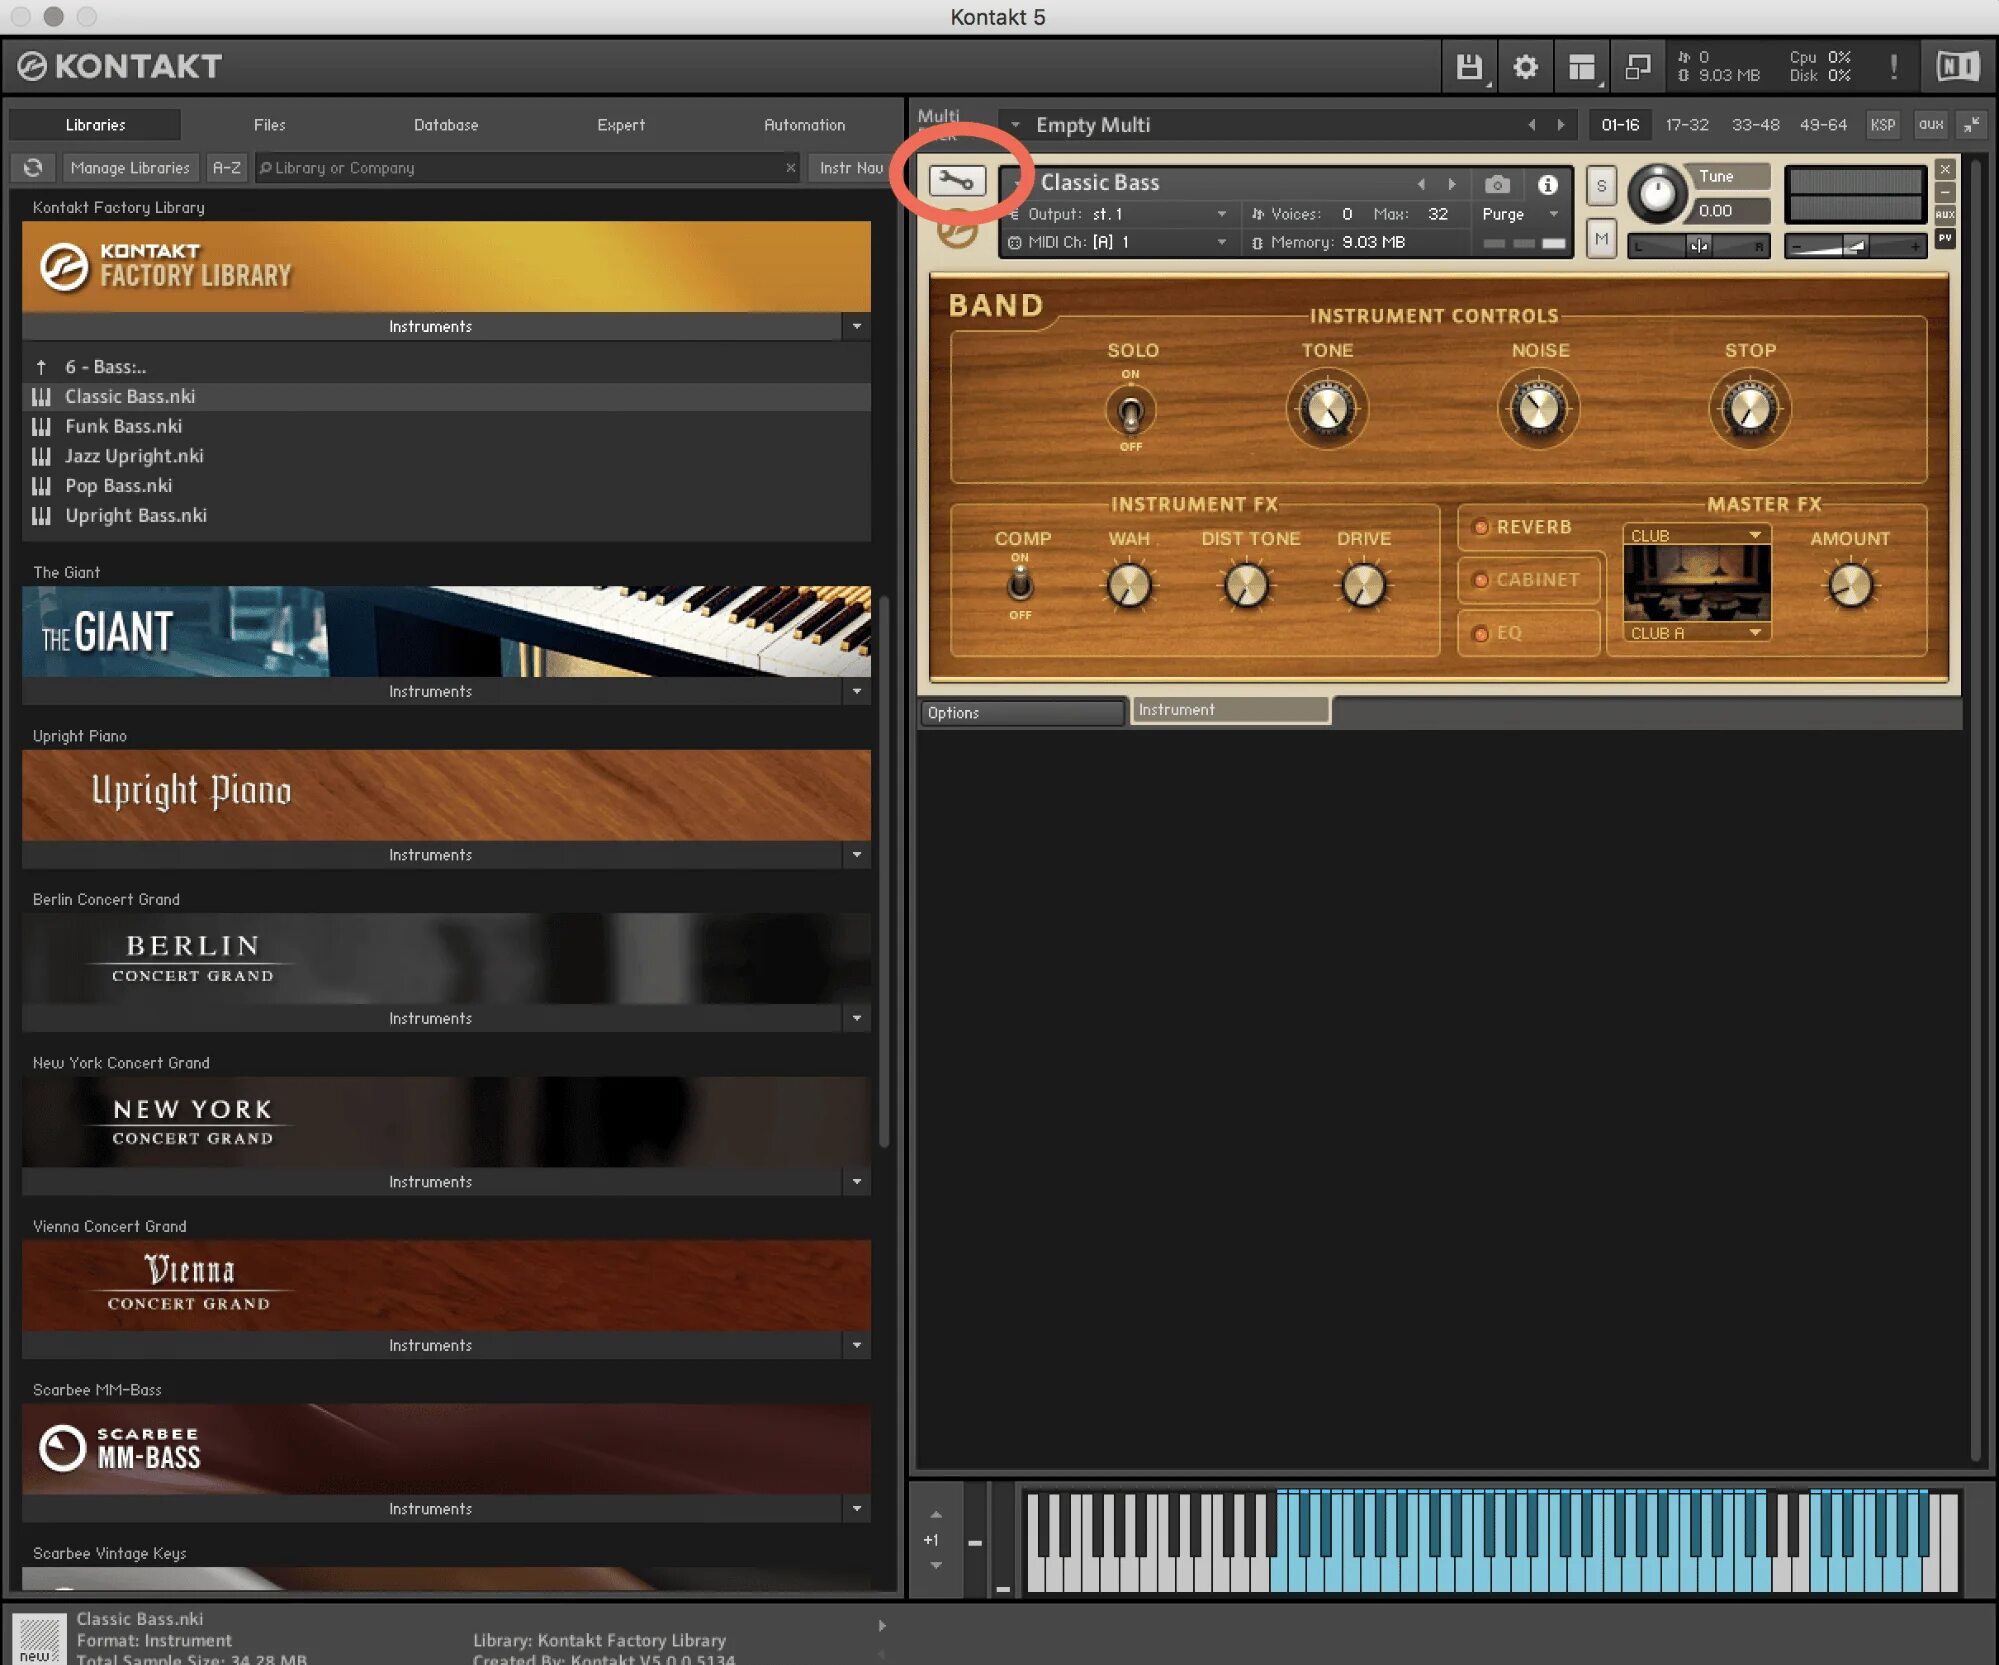Enable the REVERB effect
Screen dimensions: 1999x1665
click(x=1482, y=527)
